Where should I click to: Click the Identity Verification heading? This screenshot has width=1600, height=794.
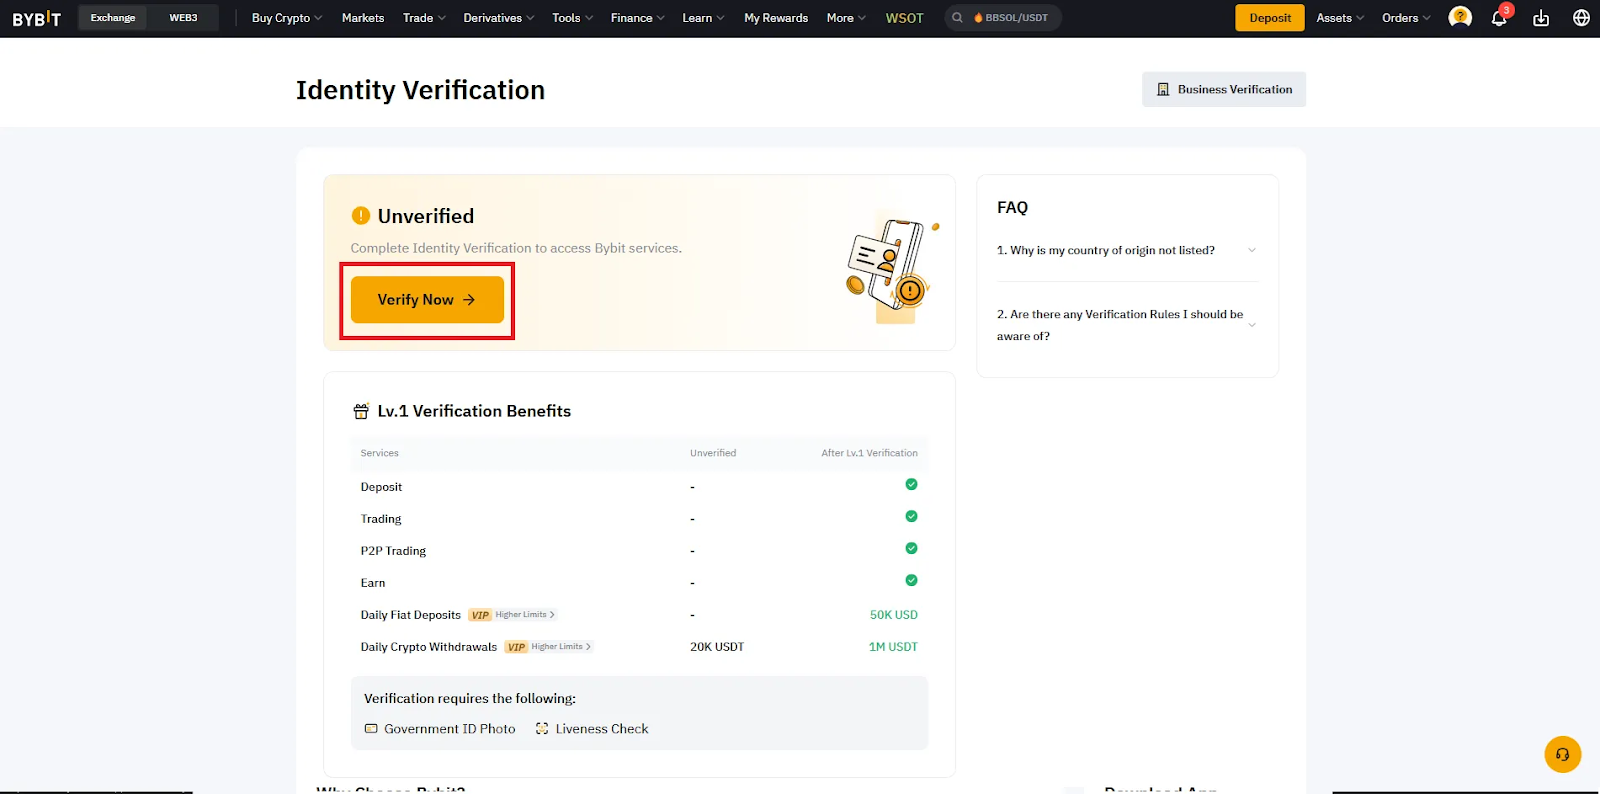pyautogui.click(x=420, y=90)
